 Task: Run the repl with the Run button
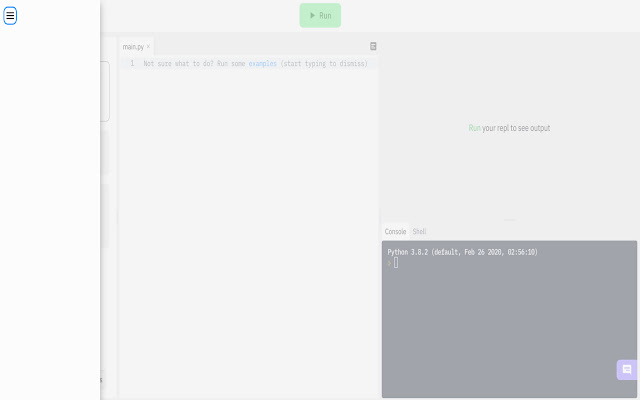pos(320,16)
